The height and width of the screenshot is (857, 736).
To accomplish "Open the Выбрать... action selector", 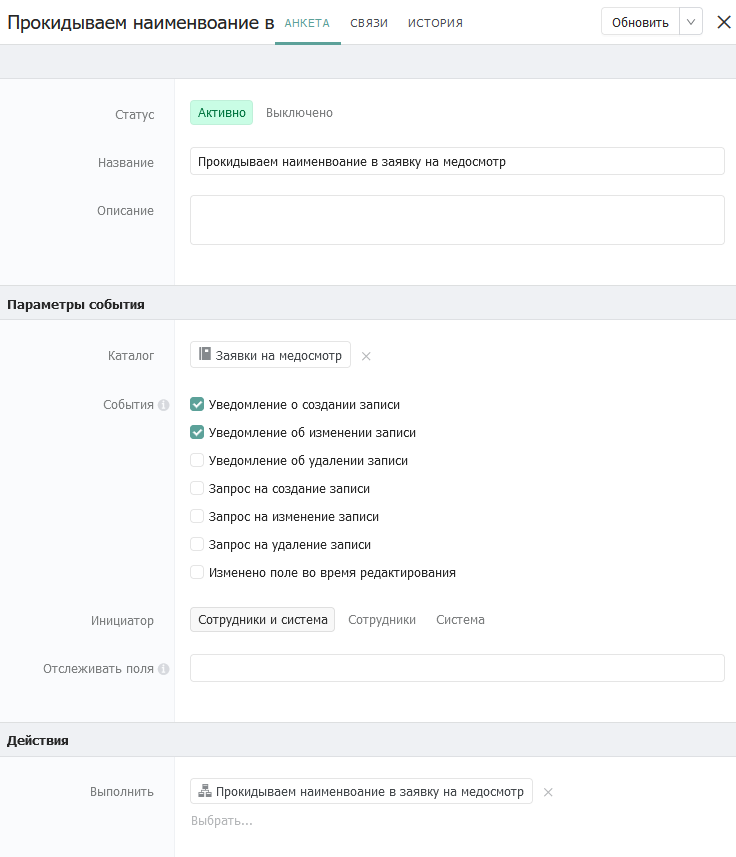I will coord(222,821).
